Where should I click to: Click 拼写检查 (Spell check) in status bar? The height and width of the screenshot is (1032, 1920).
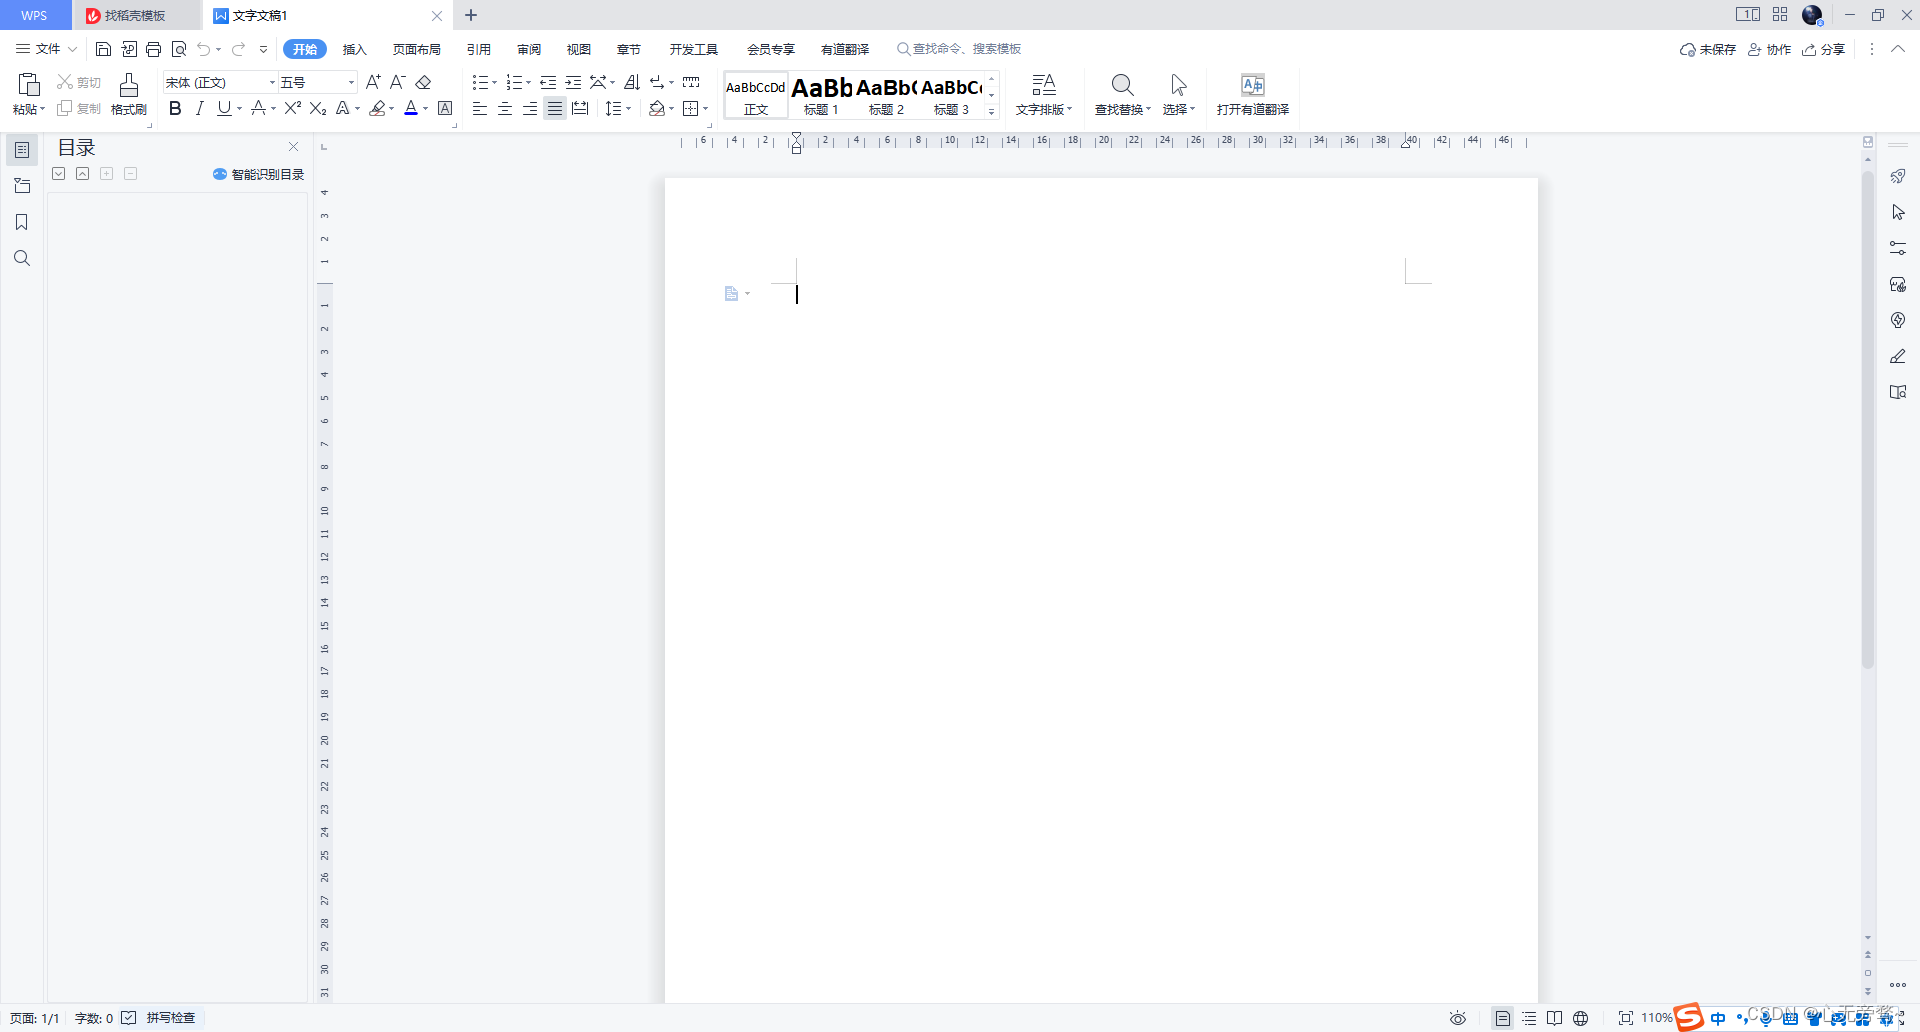(171, 1018)
